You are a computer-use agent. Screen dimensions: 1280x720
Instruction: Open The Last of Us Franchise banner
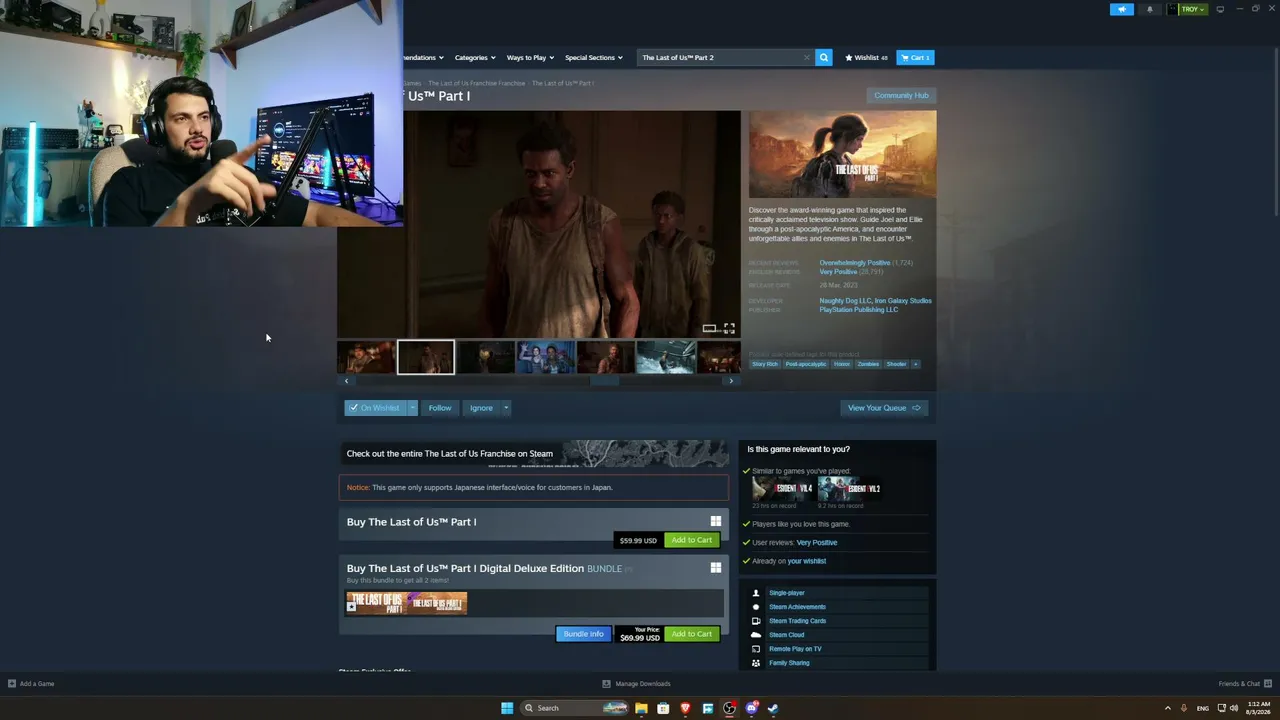pyautogui.click(x=534, y=454)
